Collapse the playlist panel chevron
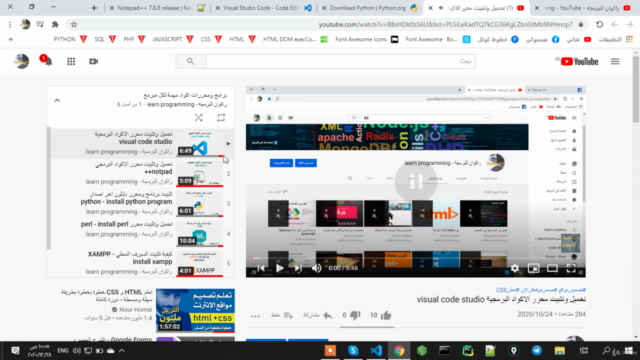640x360 pixels. tap(57, 100)
